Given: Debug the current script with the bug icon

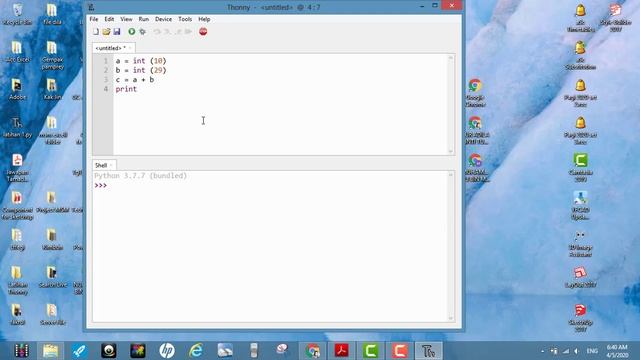Looking at the screenshot, I should pos(142,31).
